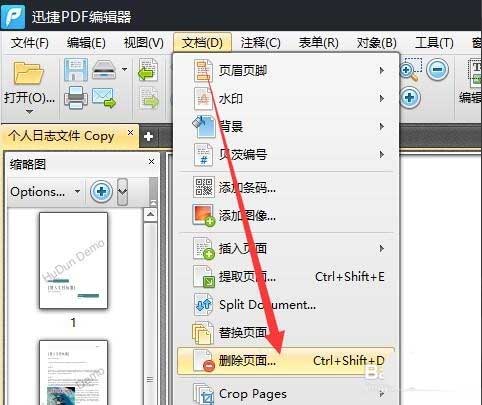
Task: Click the Send email envelope icon
Action: click(104, 98)
